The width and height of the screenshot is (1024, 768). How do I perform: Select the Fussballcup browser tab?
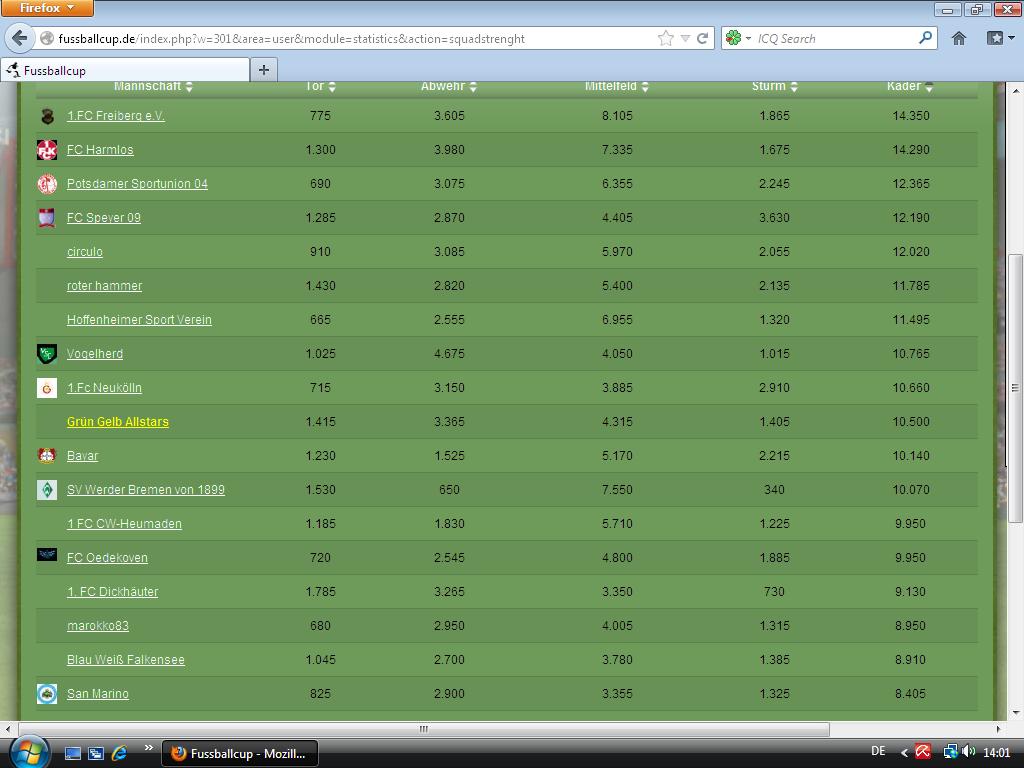coord(125,70)
